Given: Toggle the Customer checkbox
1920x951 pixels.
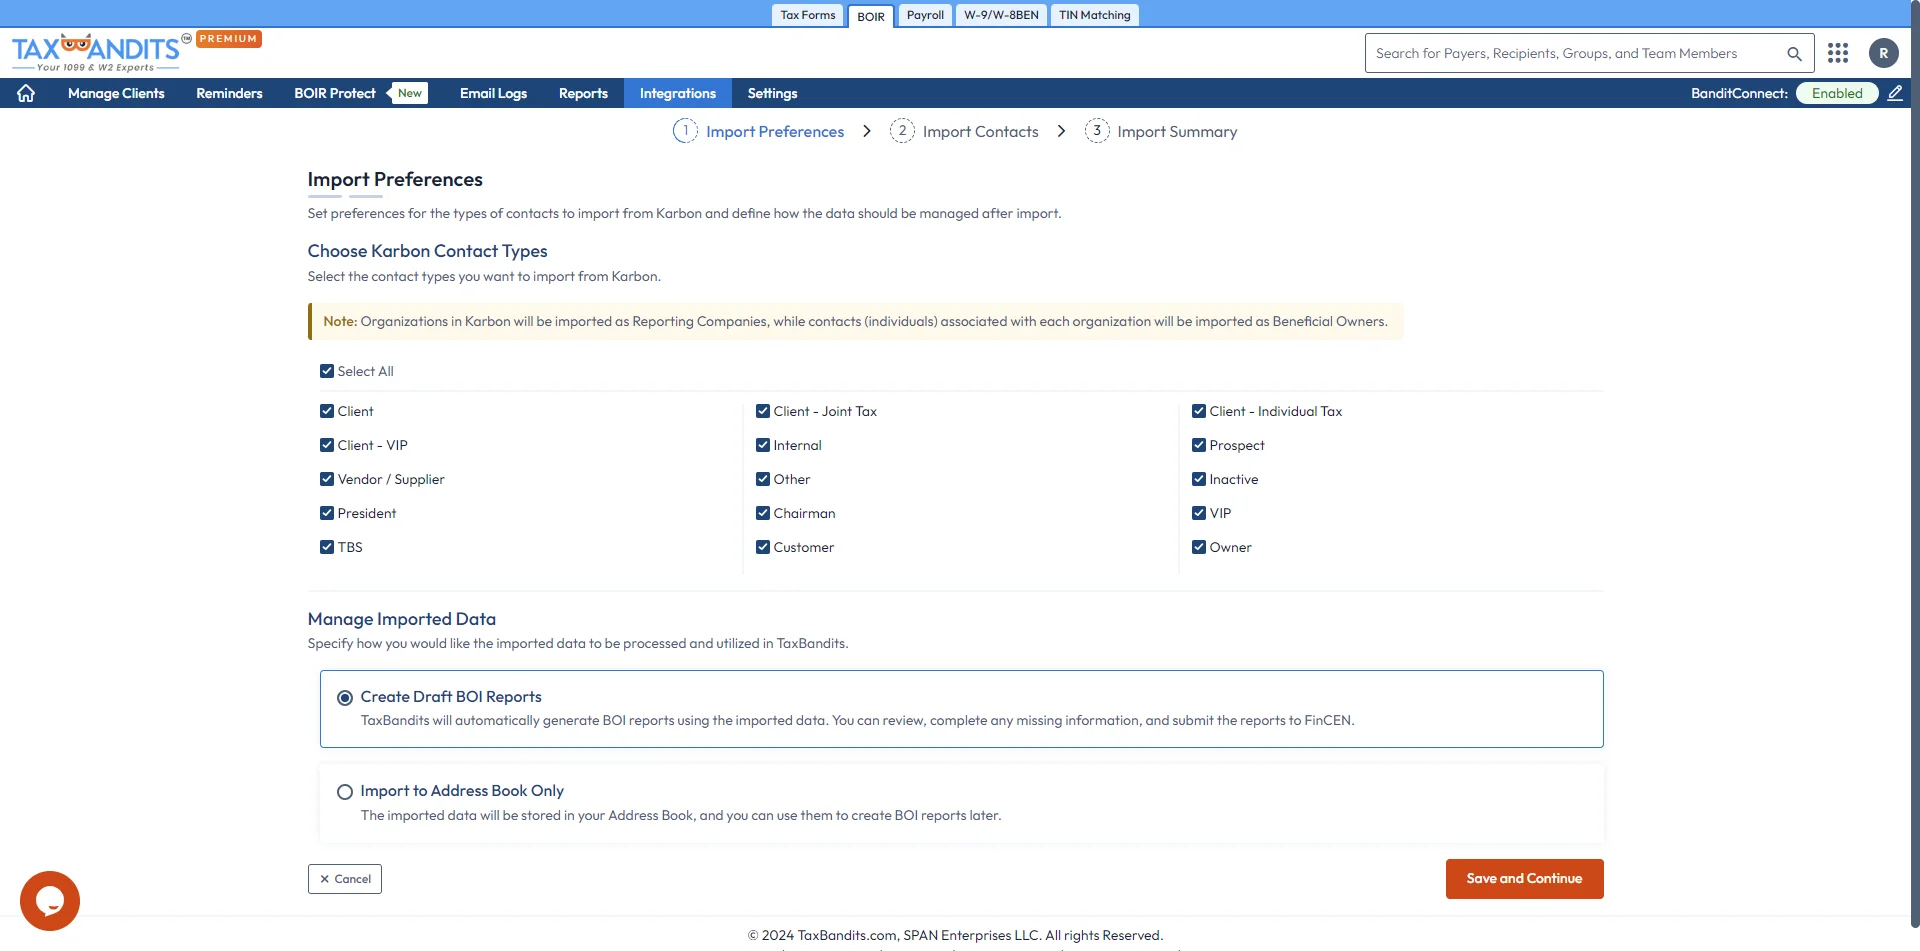Looking at the screenshot, I should 763,547.
